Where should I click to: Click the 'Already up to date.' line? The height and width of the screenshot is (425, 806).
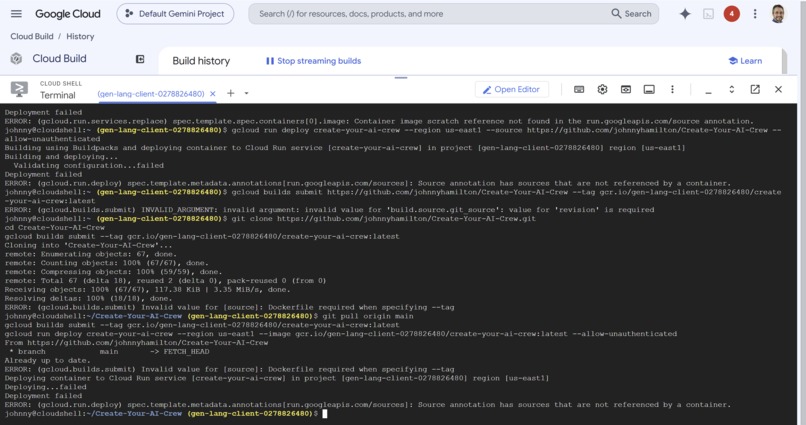[x=47, y=360]
